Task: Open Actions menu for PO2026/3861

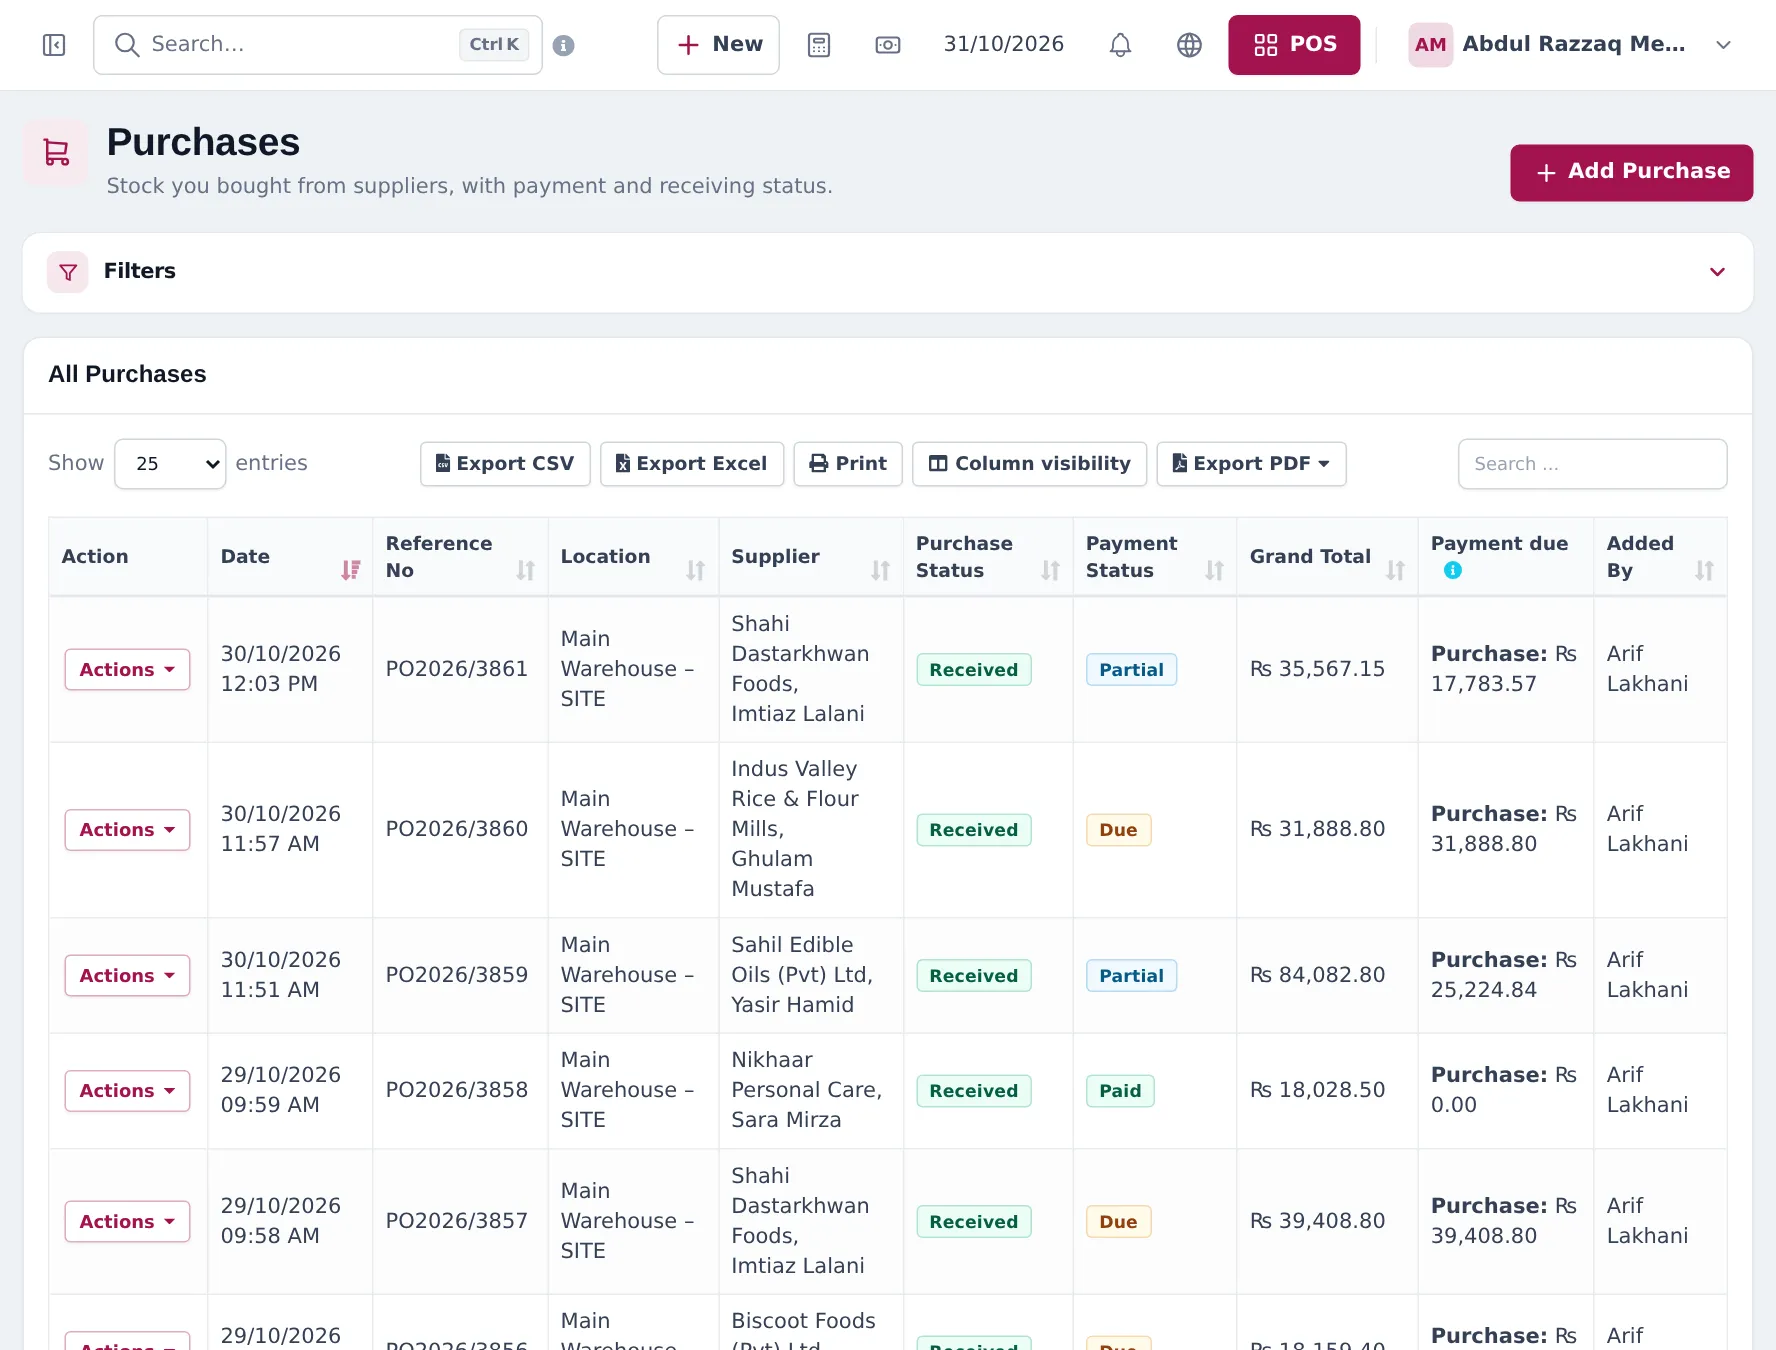Action: tap(127, 670)
